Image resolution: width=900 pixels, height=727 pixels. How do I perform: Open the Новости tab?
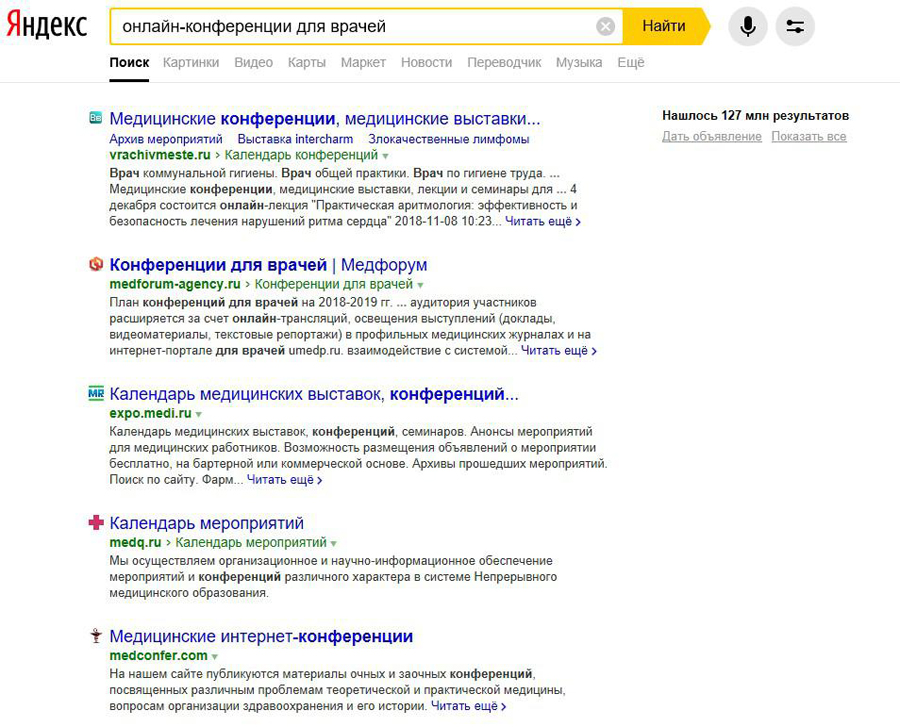tap(426, 62)
